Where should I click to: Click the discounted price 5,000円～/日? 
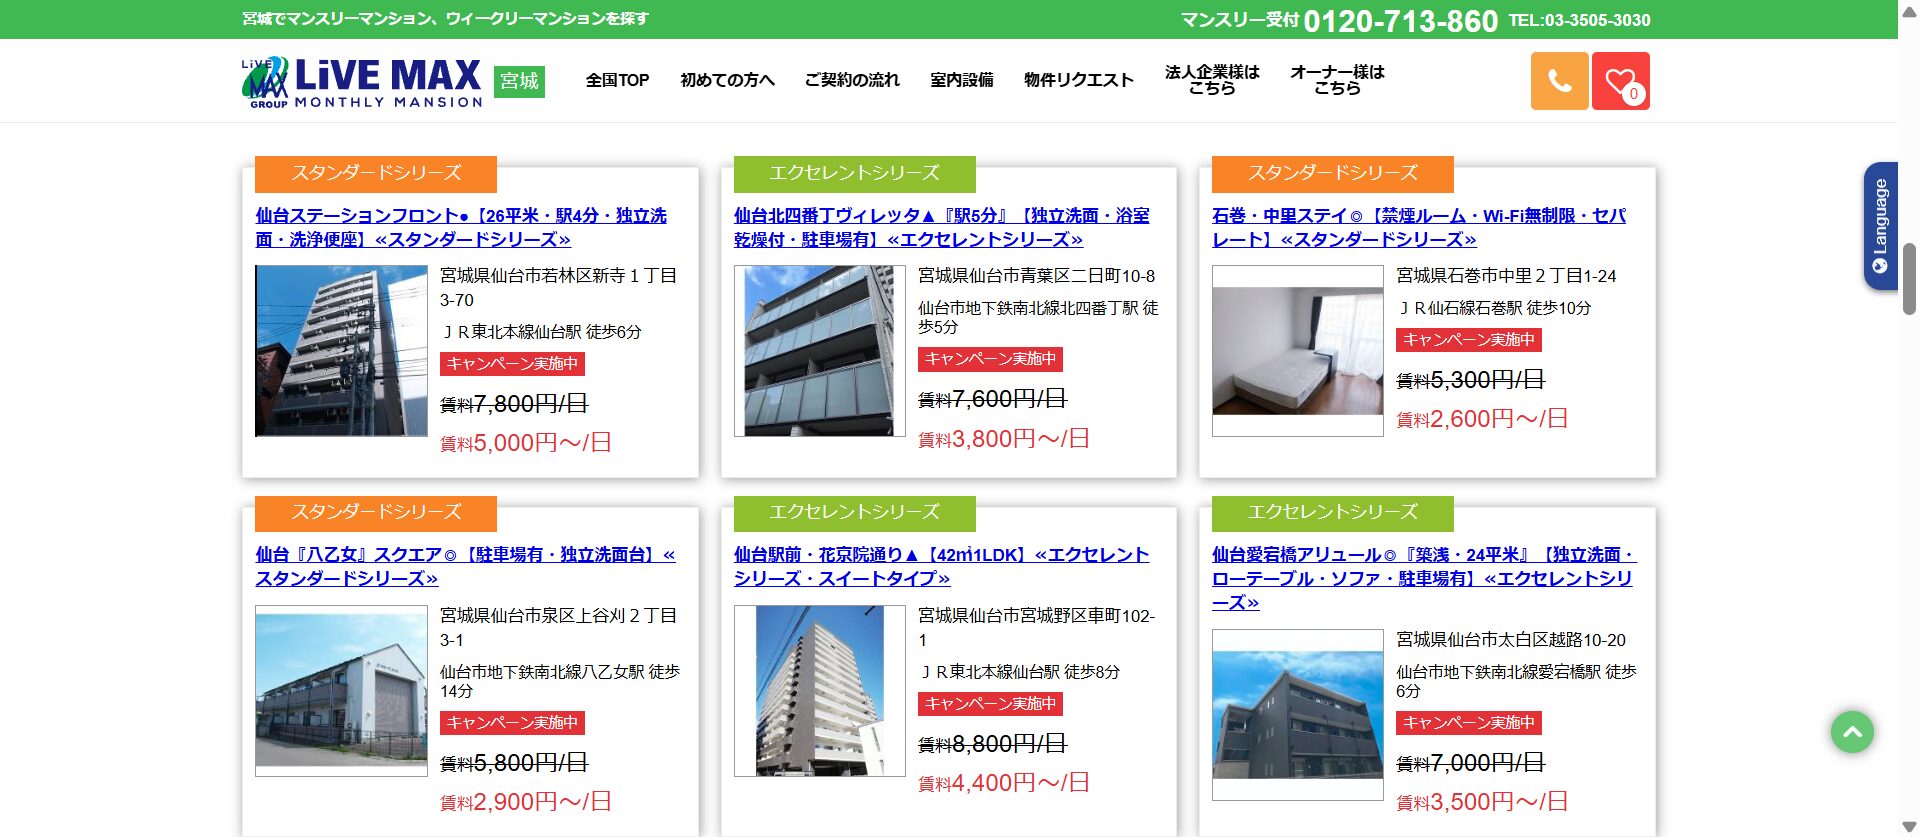(526, 443)
